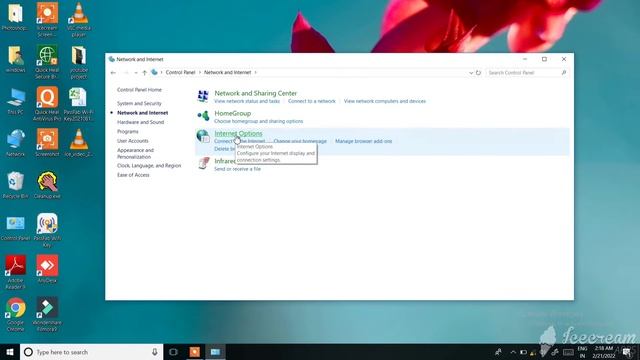Screen dimensions: 640x360
Task: Click Connect to a network link
Action: [311, 101]
